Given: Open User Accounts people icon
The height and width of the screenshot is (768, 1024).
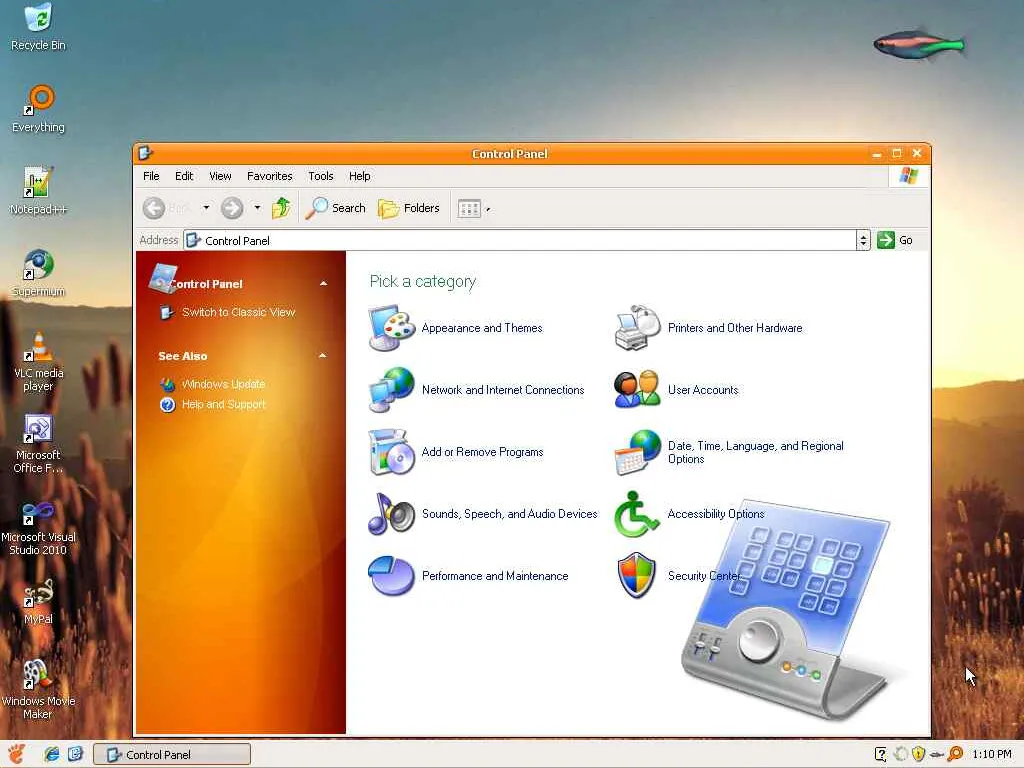Looking at the screenshot, I should pos(637,389).
